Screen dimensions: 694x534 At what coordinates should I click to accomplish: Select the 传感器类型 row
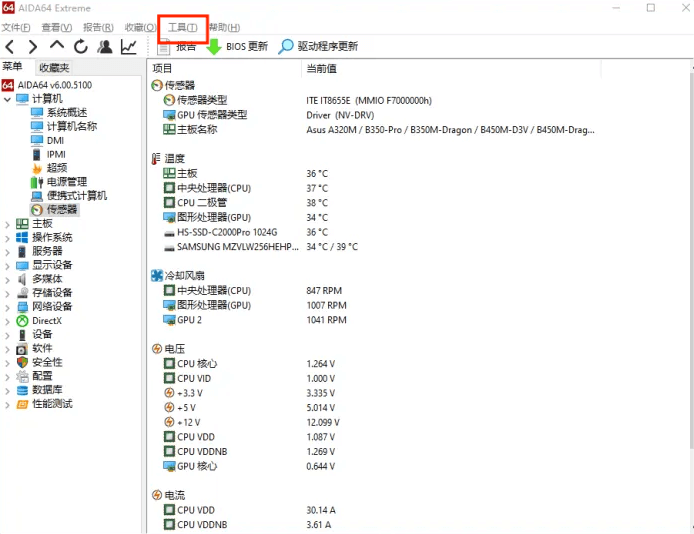tap(297, 100)
